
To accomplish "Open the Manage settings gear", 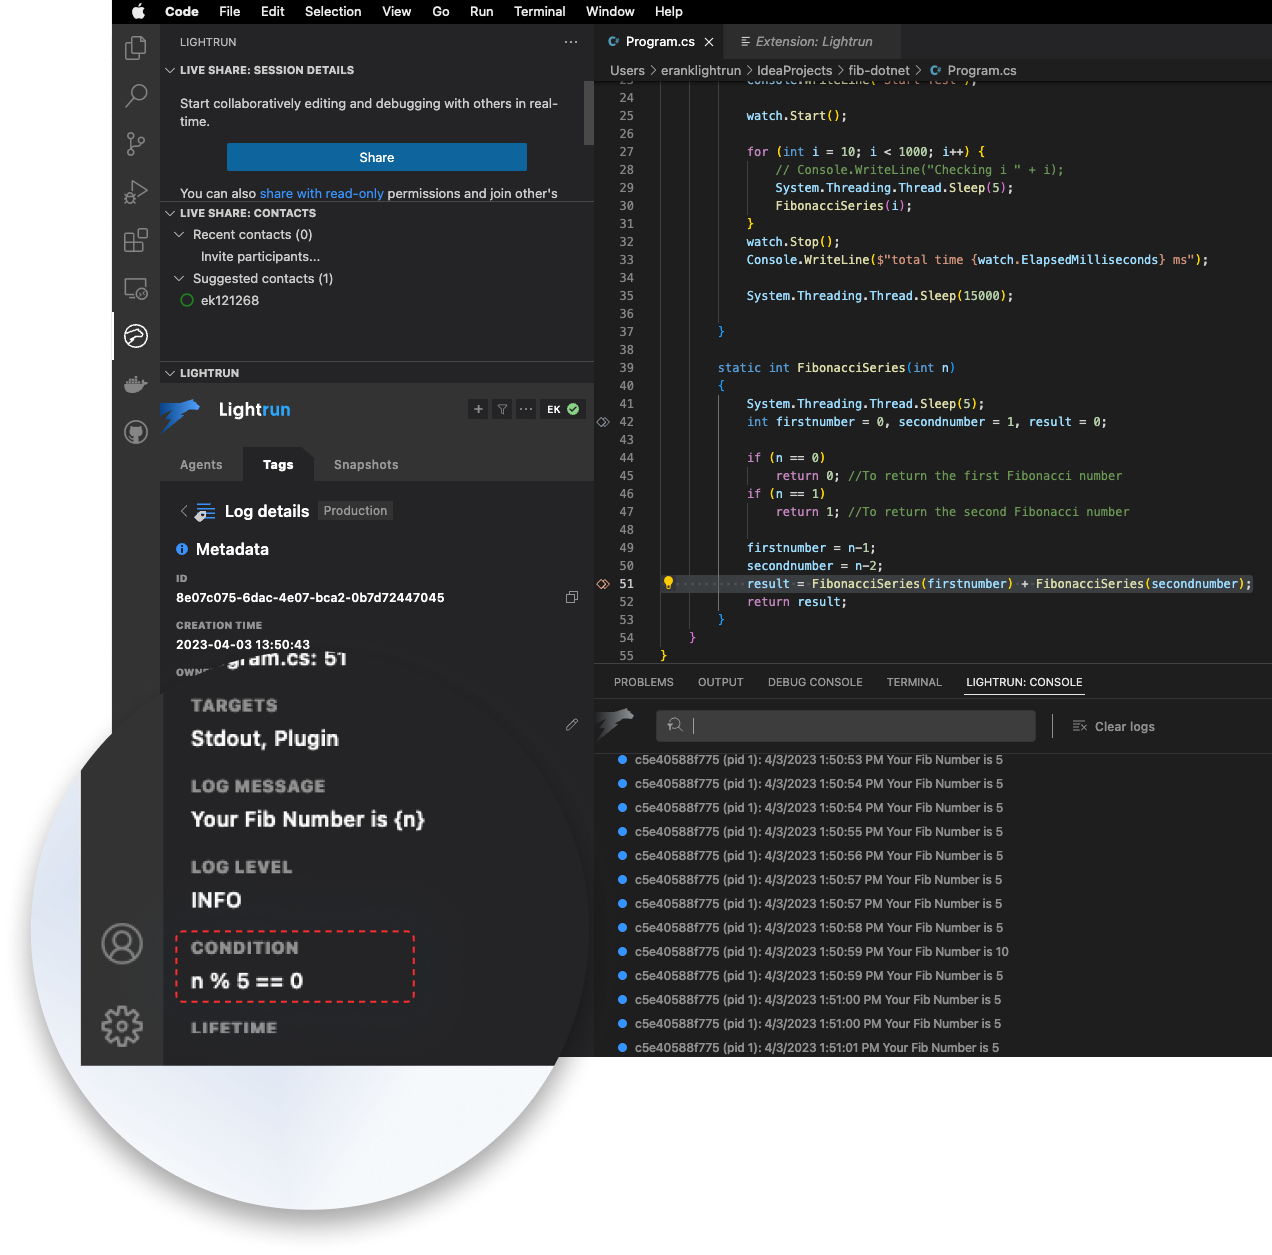I will coord(122,1026).
